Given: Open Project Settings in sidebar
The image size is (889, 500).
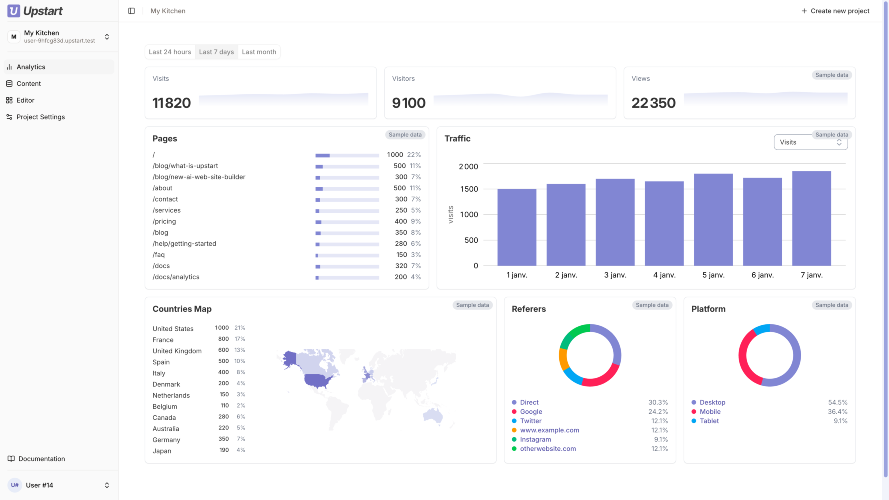Looking at the screenshot, I should [x=59, y=117].
